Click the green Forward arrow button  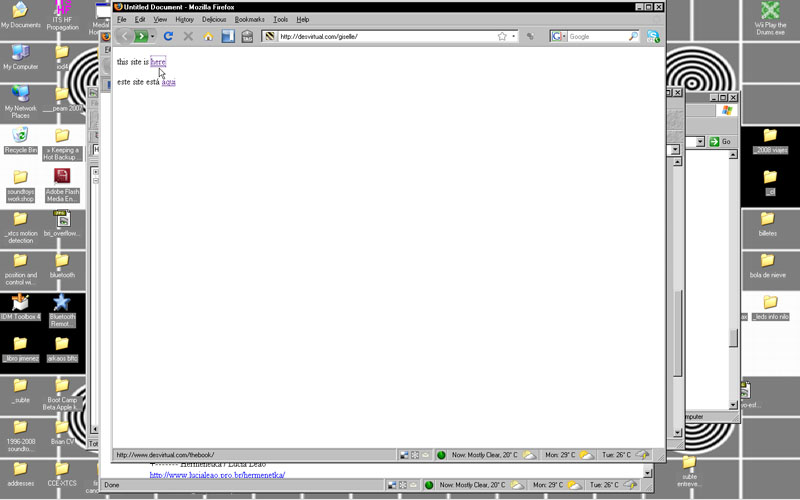tap(141, 36)
